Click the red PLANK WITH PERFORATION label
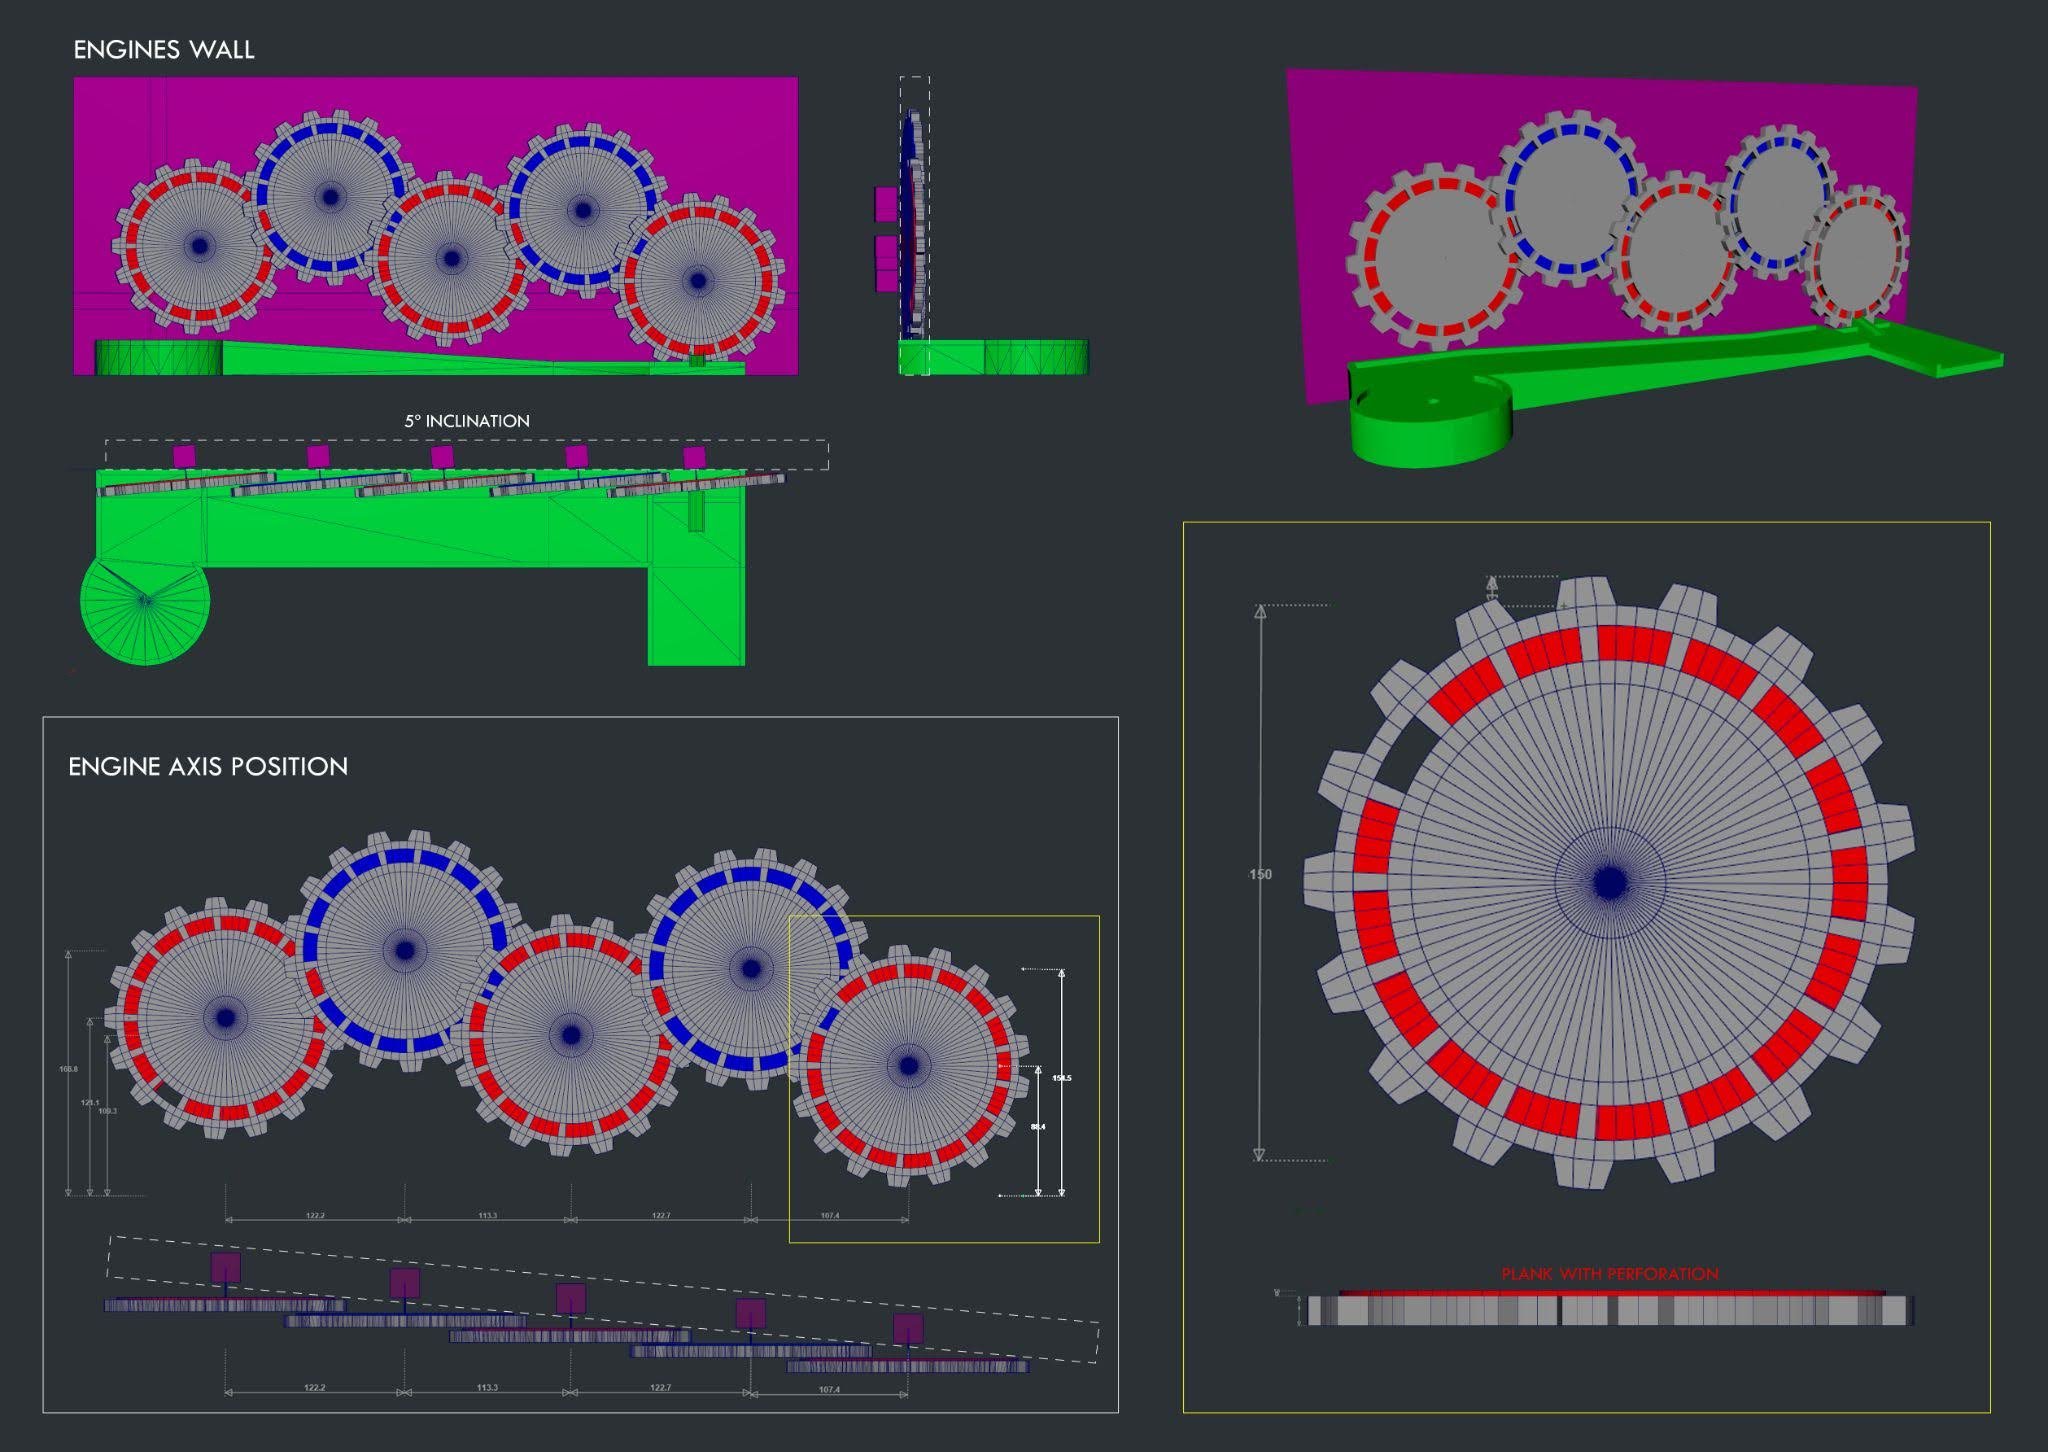Image resolution: width=2048 pixels, height=1452 pixels. 1609,1274
